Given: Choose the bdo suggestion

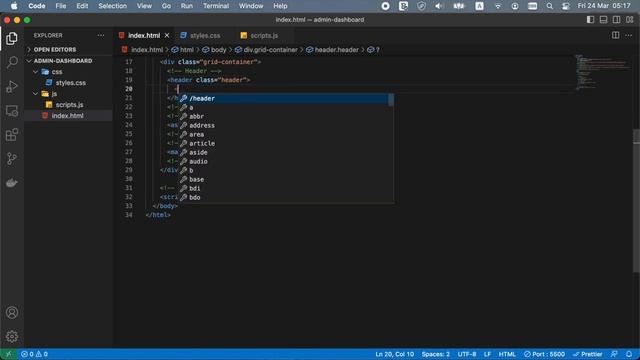Looking at the screenshot, I should click(x=285, y=197).
